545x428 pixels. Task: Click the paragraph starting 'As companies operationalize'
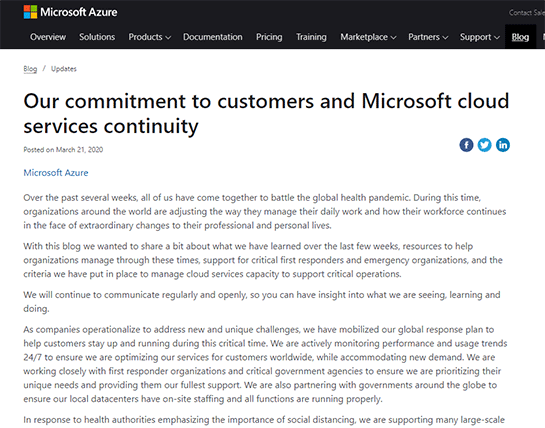pos(266,364)
